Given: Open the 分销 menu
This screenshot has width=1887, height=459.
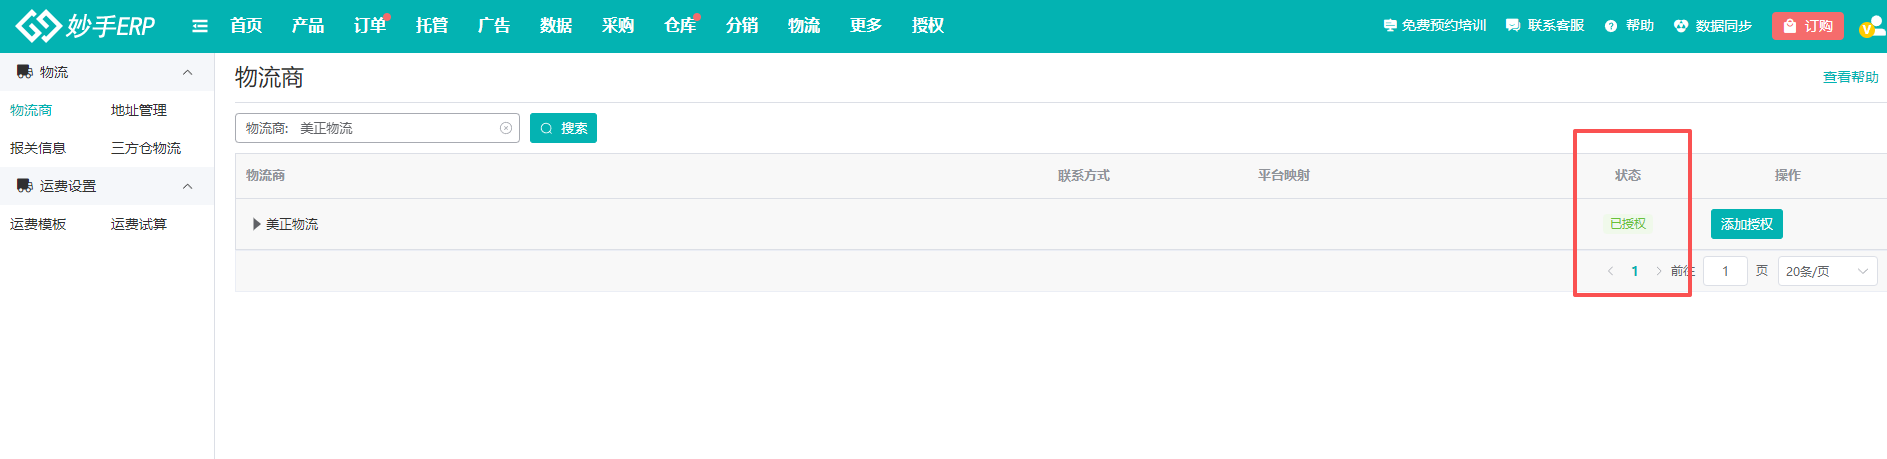Looking at the screenshot, I should pos(742,26).
